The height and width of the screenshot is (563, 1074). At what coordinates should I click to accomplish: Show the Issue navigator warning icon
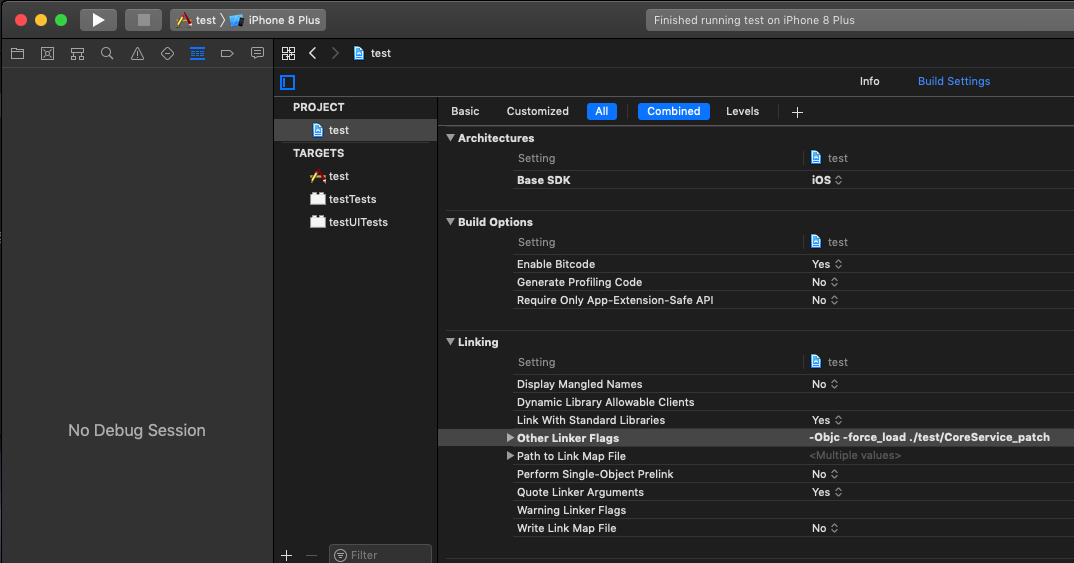coord(137,53)
